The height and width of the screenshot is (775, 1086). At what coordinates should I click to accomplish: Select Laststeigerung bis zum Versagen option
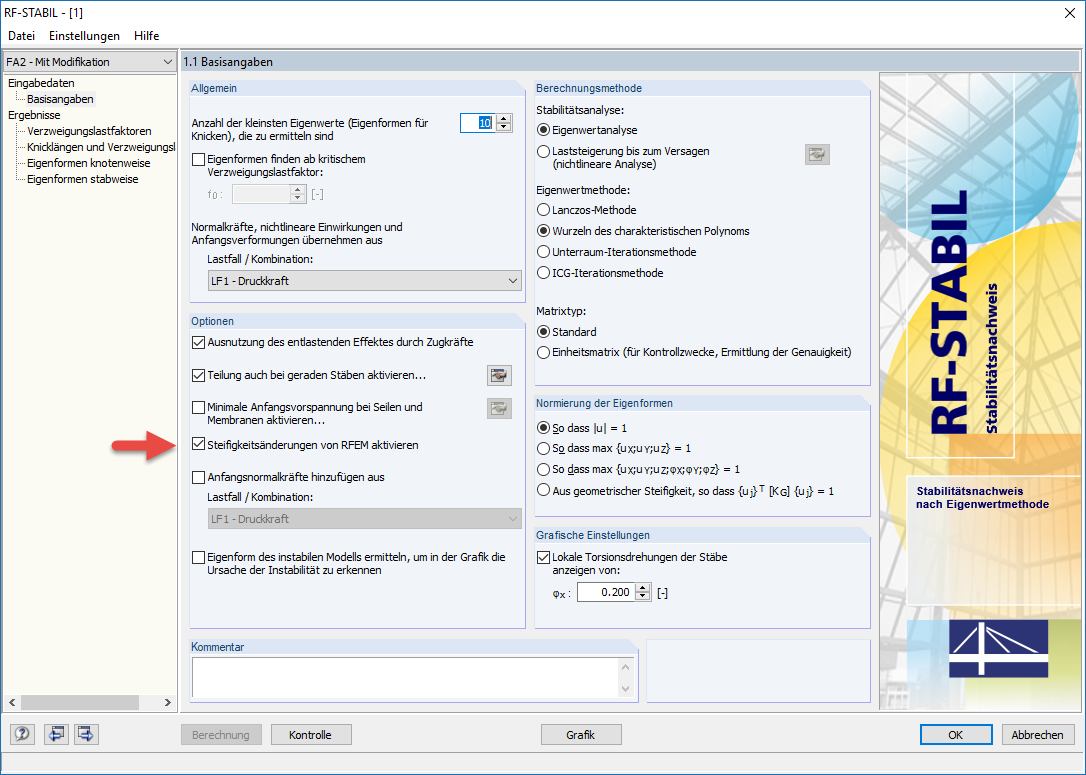coord(544,151)
